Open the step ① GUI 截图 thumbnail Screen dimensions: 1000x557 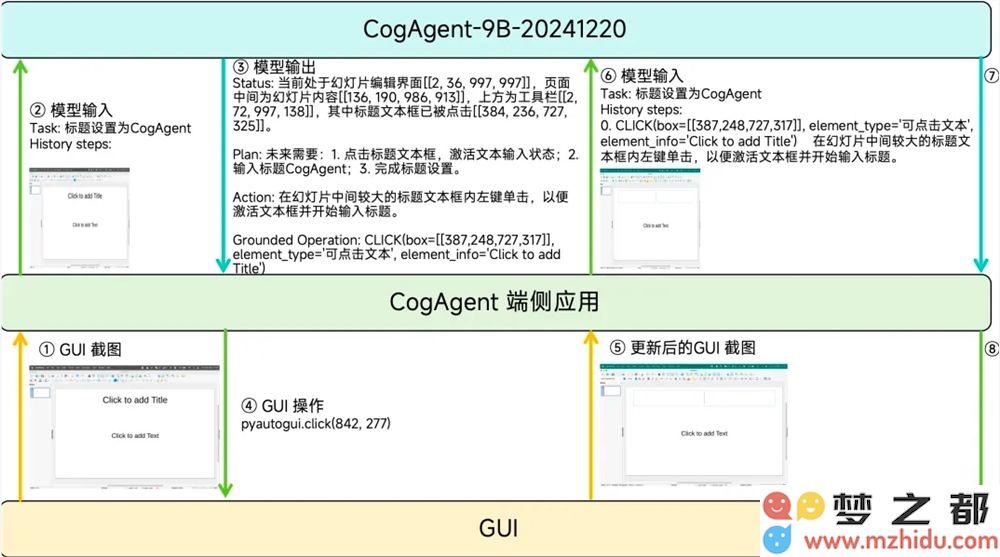[x=124, y=427]
